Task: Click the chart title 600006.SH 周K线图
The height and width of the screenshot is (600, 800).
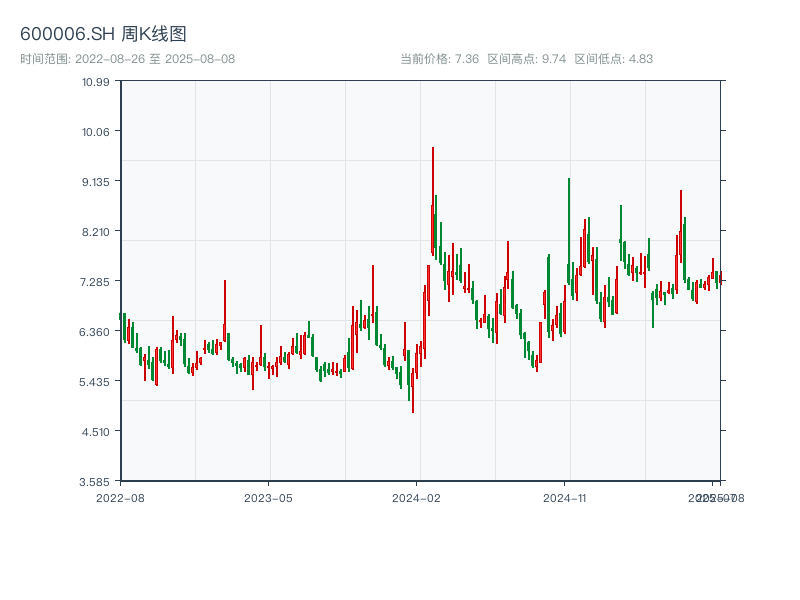Action: [103, 34]
